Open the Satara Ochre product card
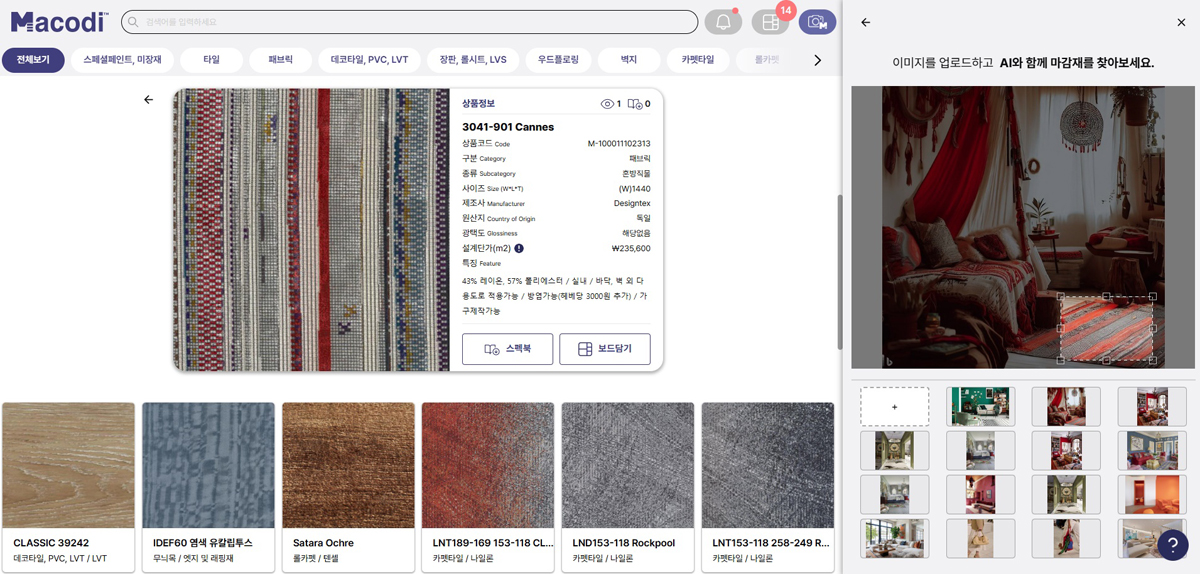1200x574 pixels. pyautogui.click(x=348, y=486)
